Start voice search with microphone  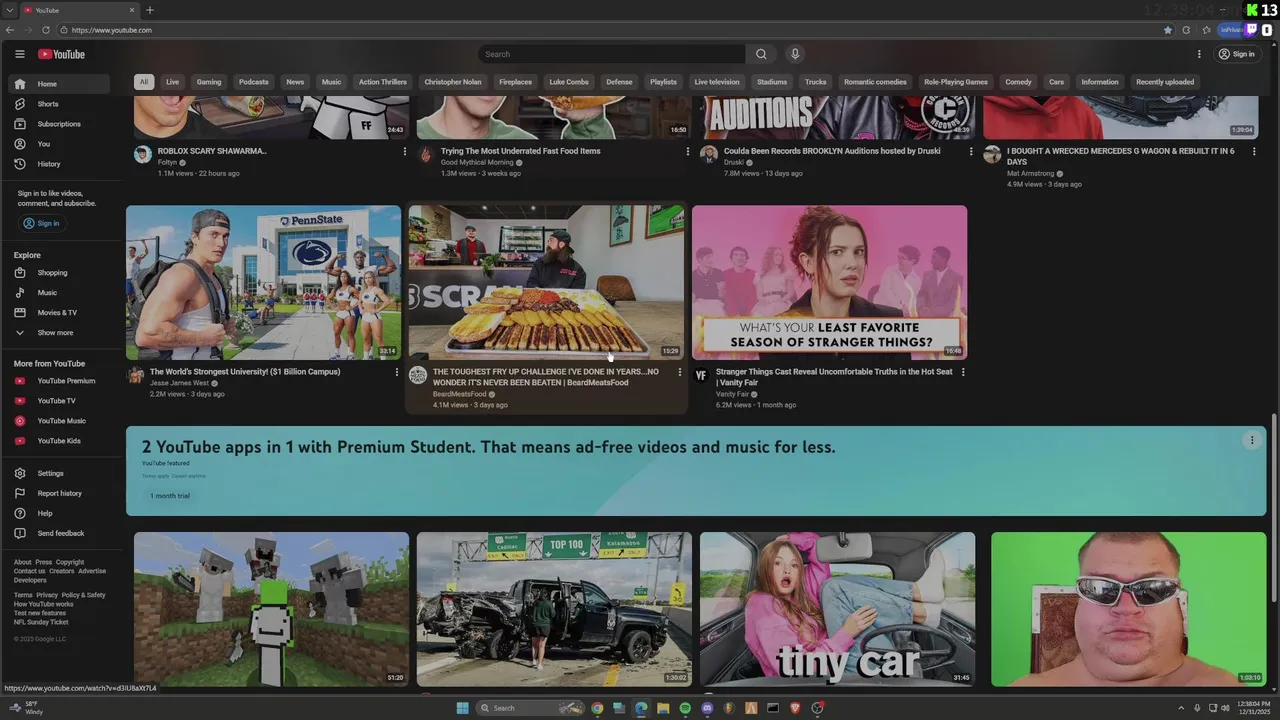click(x=795, y=54)
